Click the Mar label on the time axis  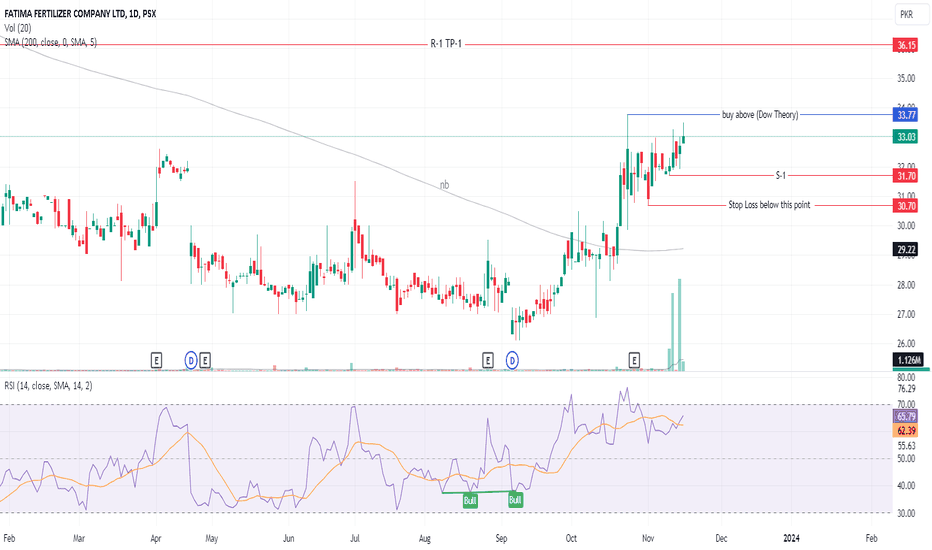(78, 538)
